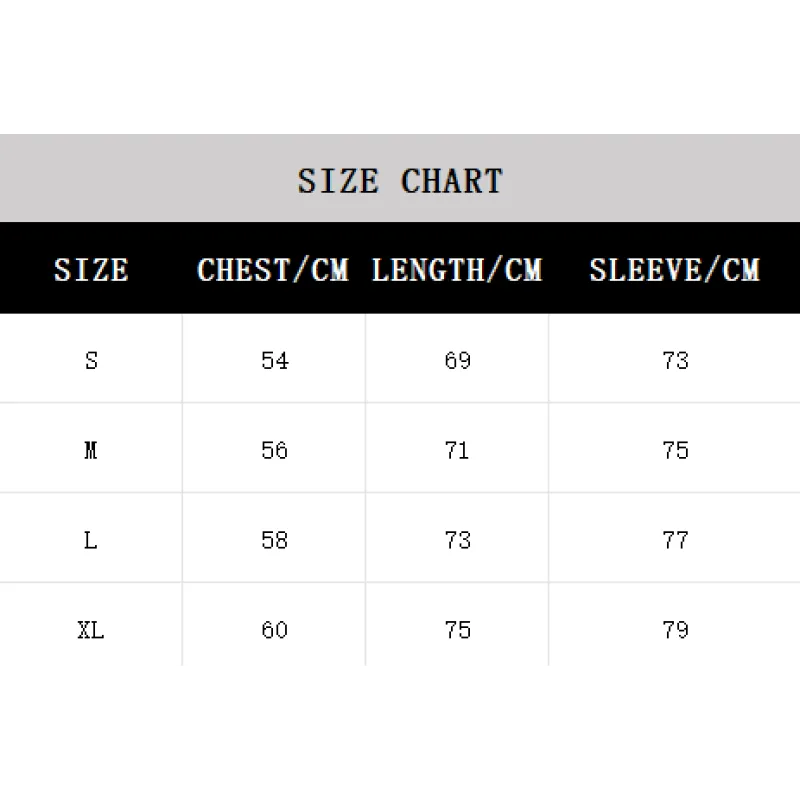
Task: Select the CHEST/CM column header
Action: click(x=273, y=269)
